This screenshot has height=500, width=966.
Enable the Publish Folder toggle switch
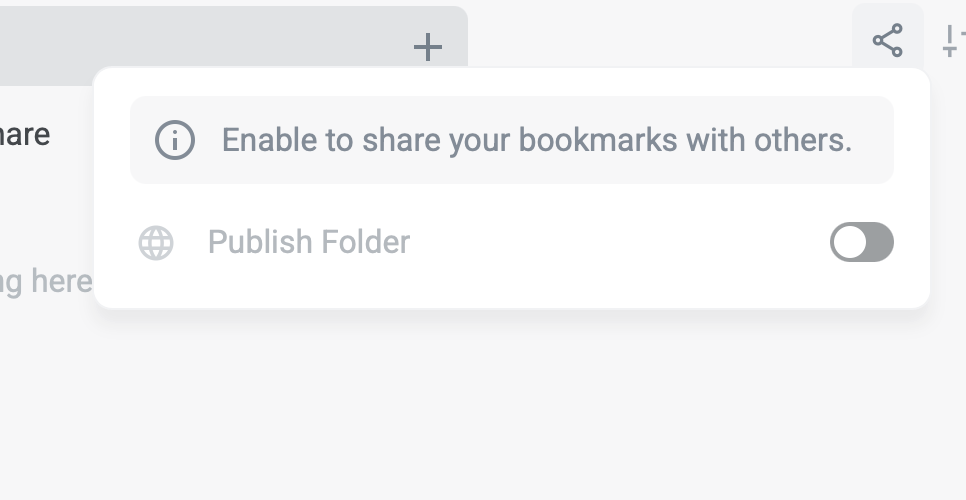(x=861, y=242)
